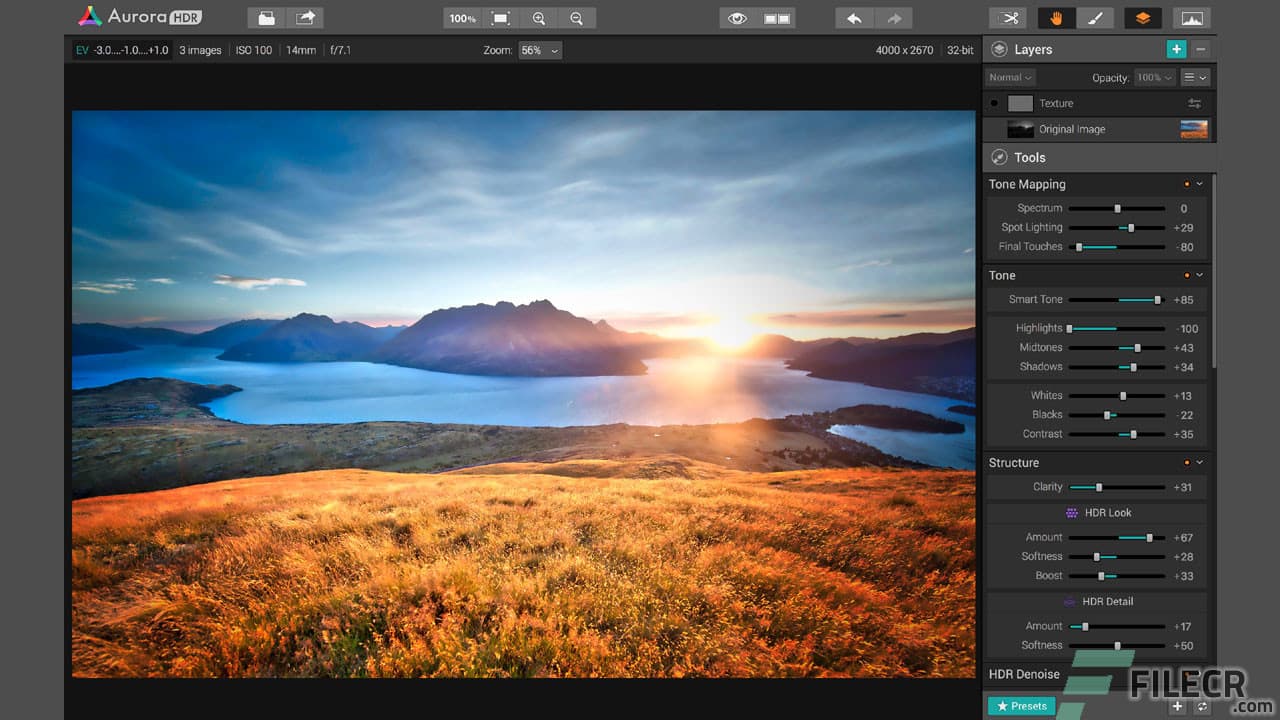The height and width of the screenshot is (720, 1280).
Task: Select the Crop tool
Action: click(x=1008, y=17)
